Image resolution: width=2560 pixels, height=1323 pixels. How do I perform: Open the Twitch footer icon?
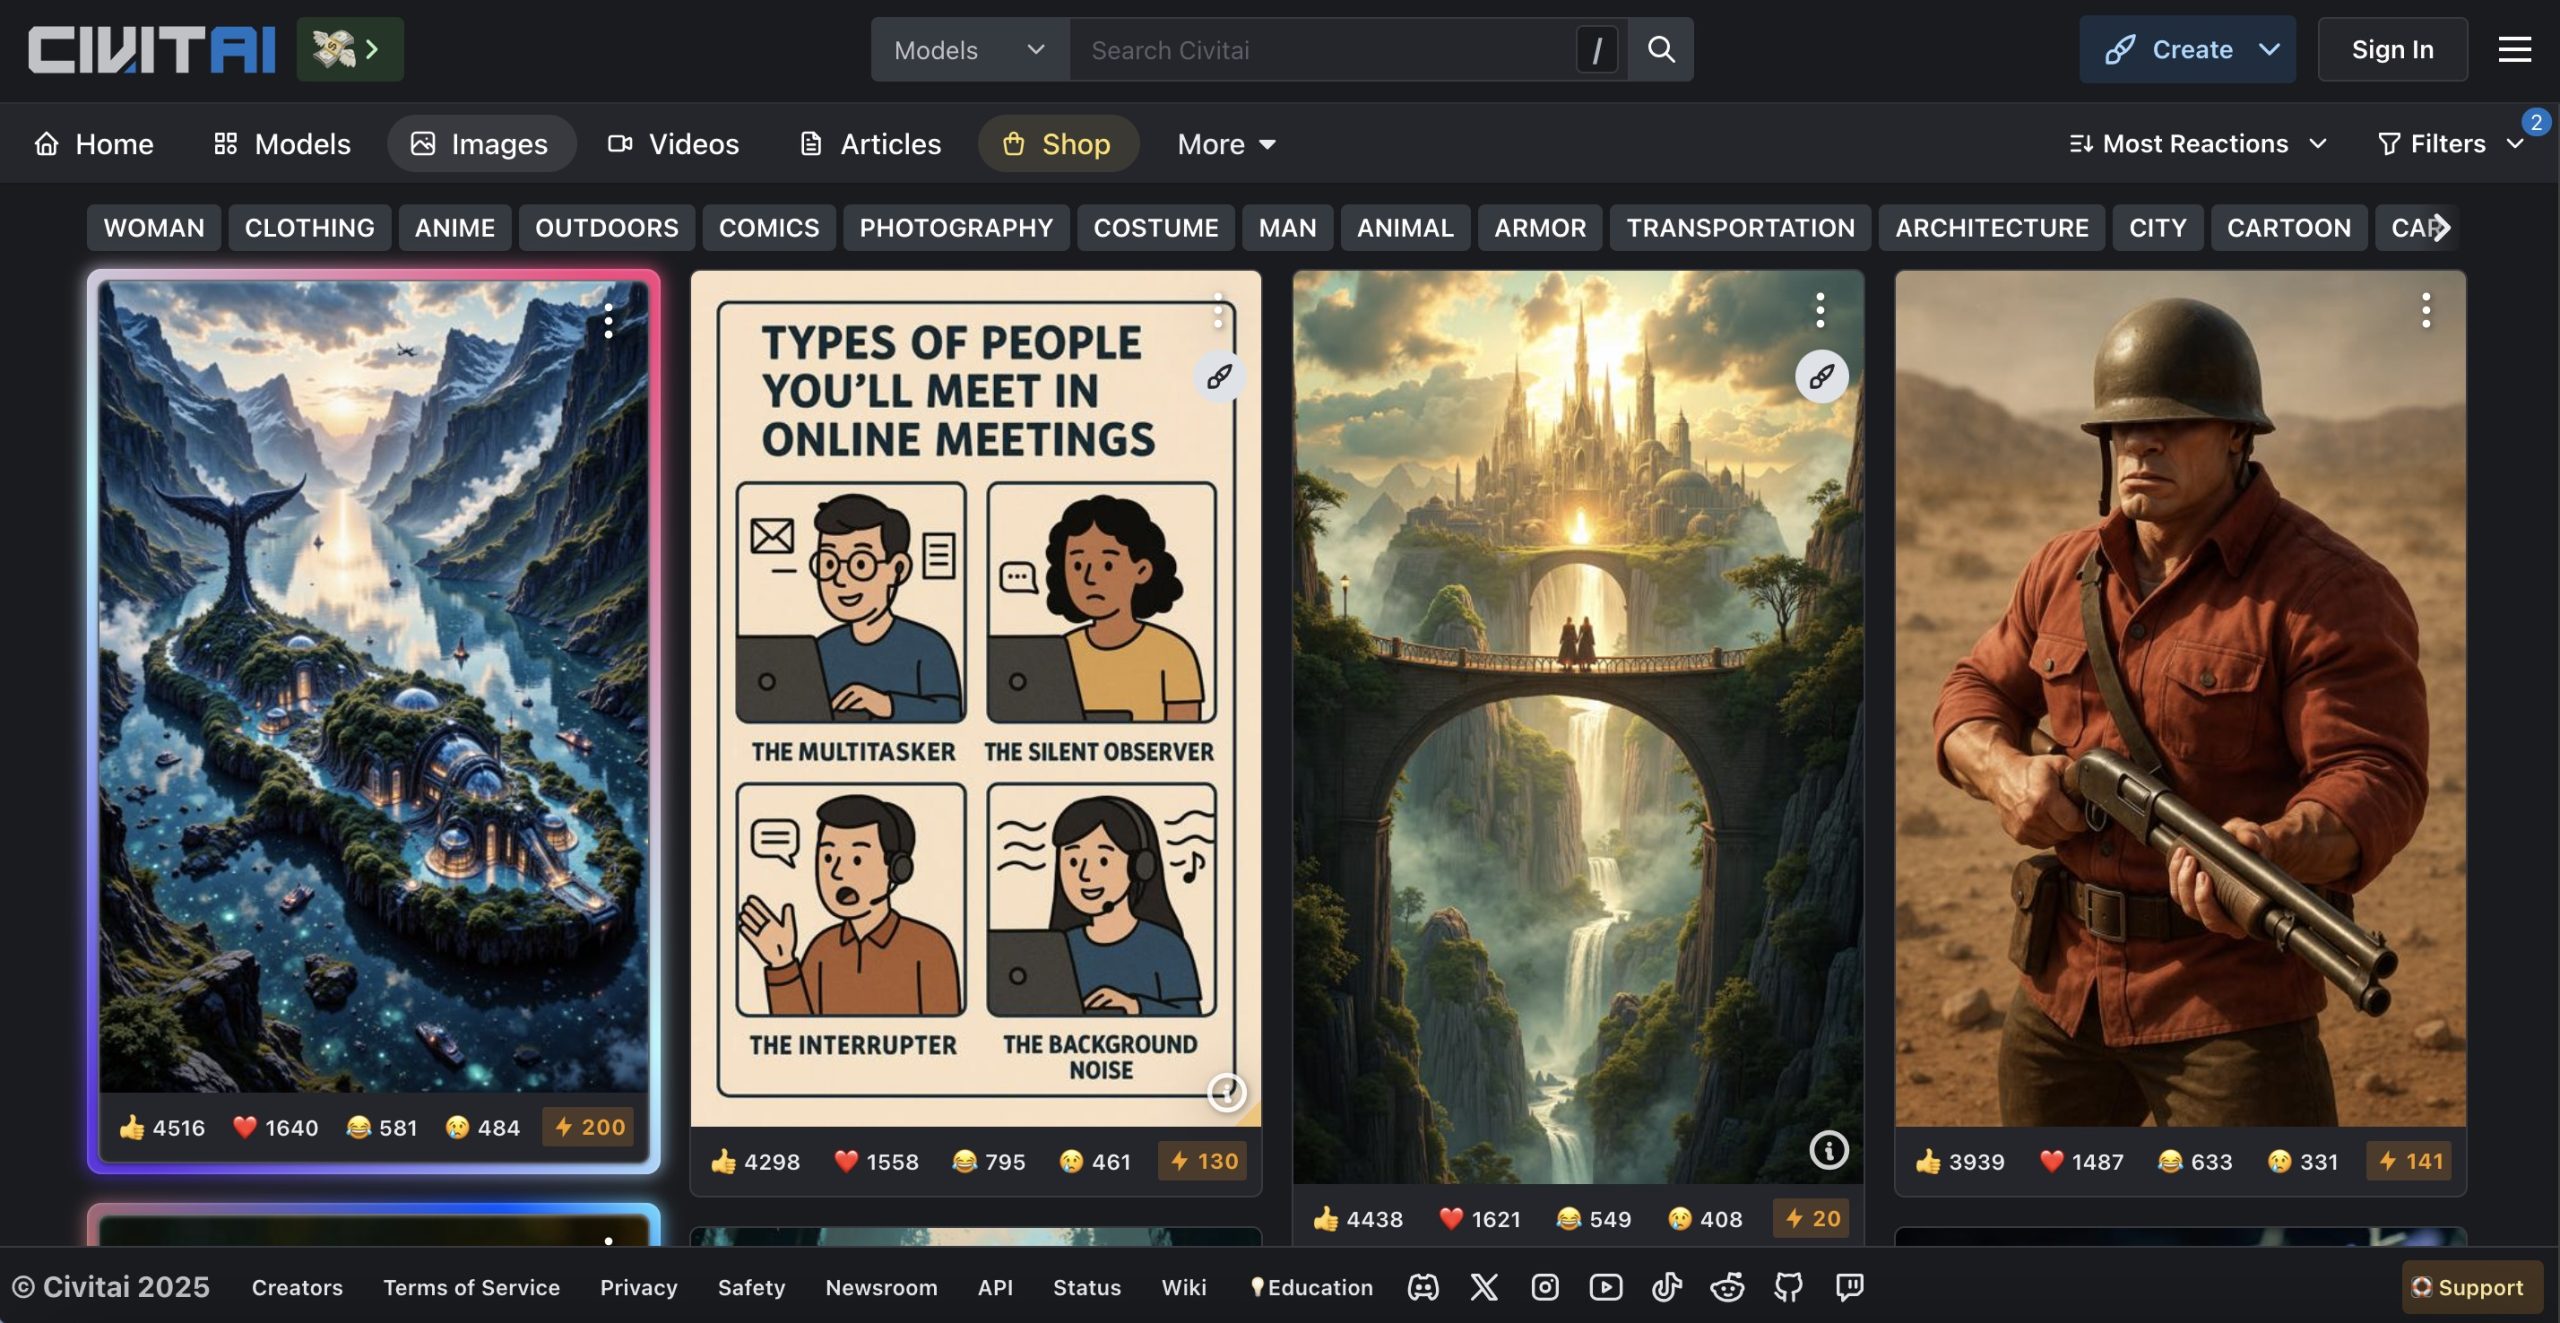pos(1849,1287)
